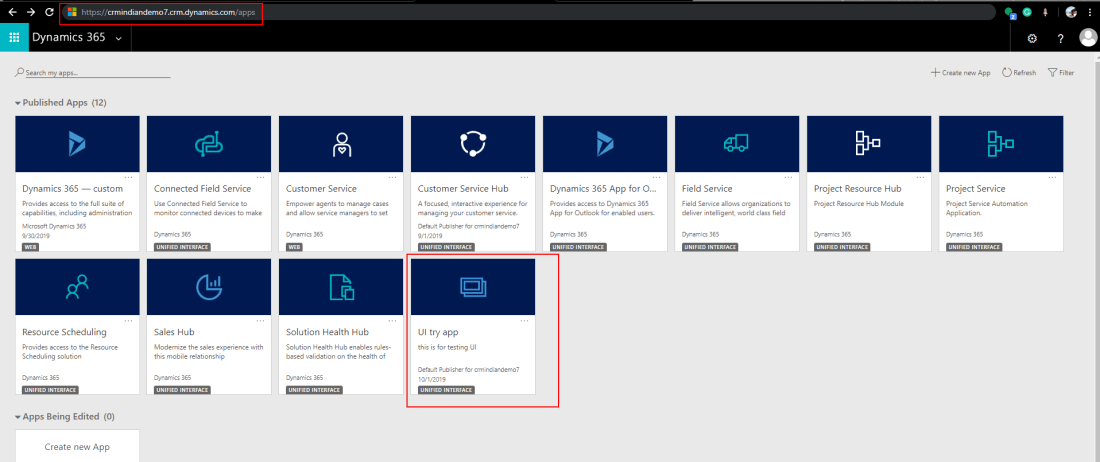Image resolution: width=1100 pixels, height=462 pixels.
Task: Open the Solution Health Hub icon
Action: pyautogui.click(x=340, y=287)
